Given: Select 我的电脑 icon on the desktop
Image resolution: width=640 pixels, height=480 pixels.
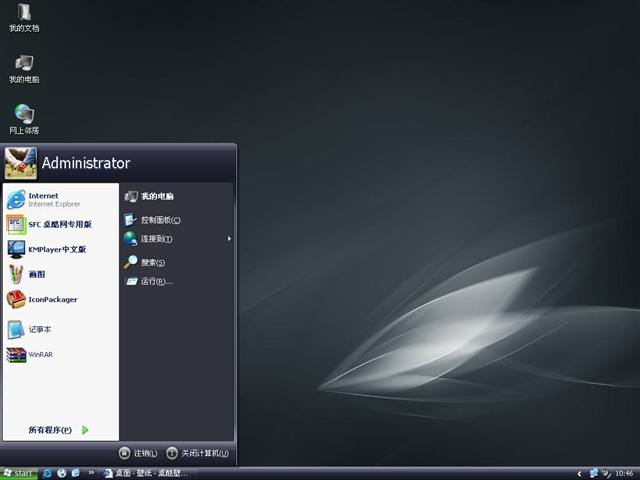Looking at the screenshot, I should pyautogui.click(x=24, y=69).
